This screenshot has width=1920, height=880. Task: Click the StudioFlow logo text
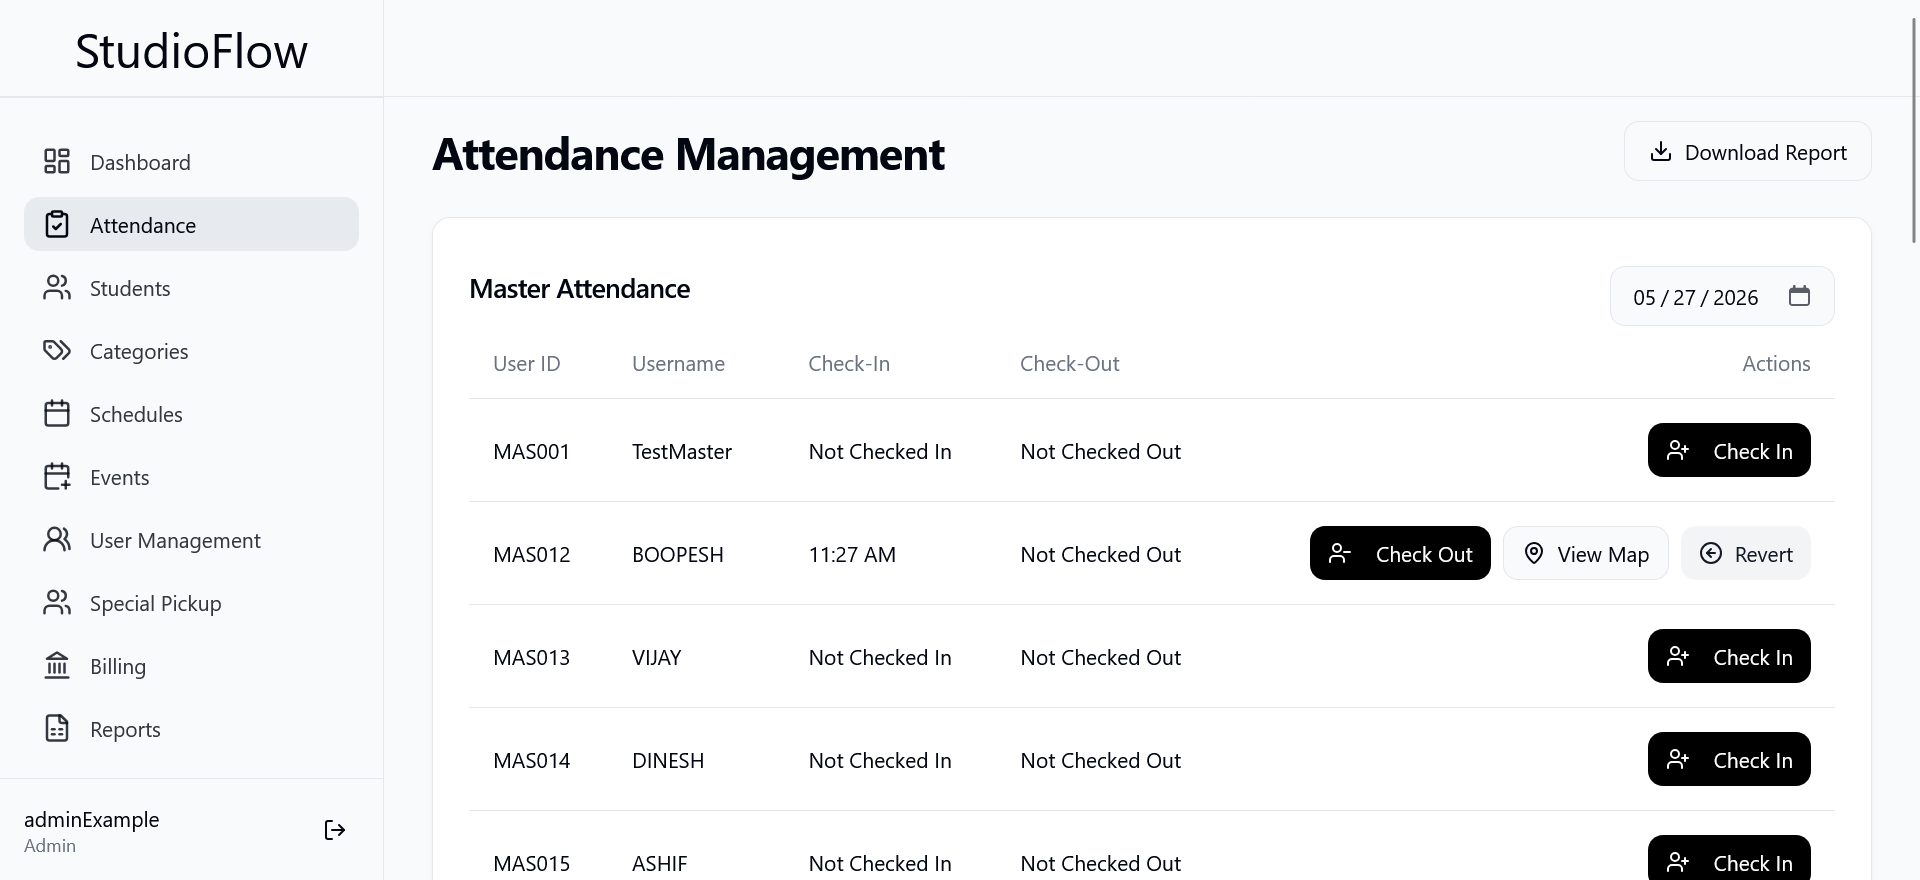coord(191,51)
